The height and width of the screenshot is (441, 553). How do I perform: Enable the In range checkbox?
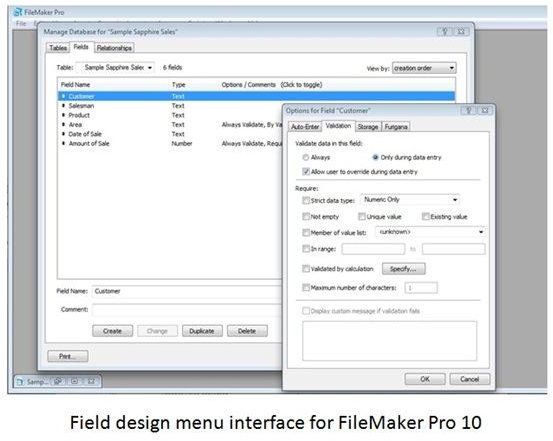(x=306, y=249)
